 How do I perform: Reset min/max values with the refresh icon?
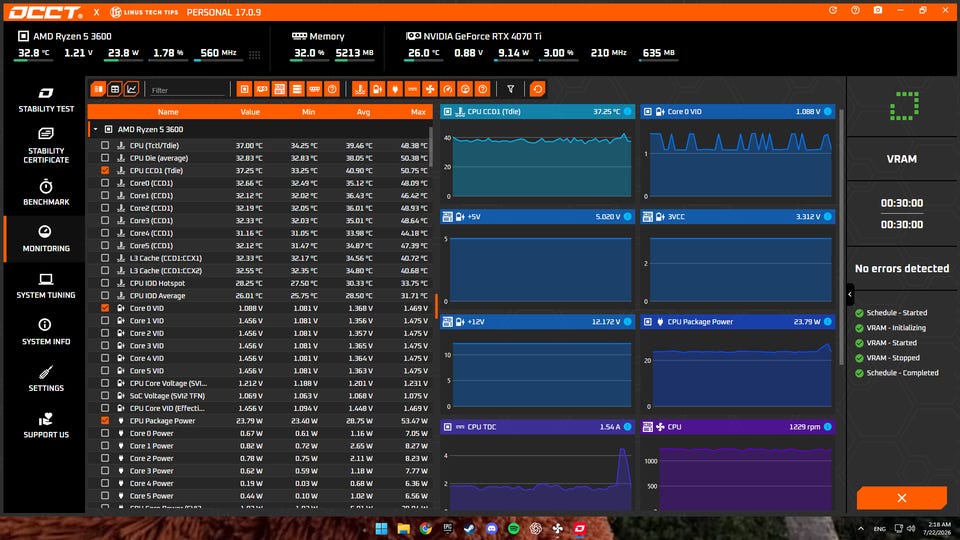click(x=538, y=89)
